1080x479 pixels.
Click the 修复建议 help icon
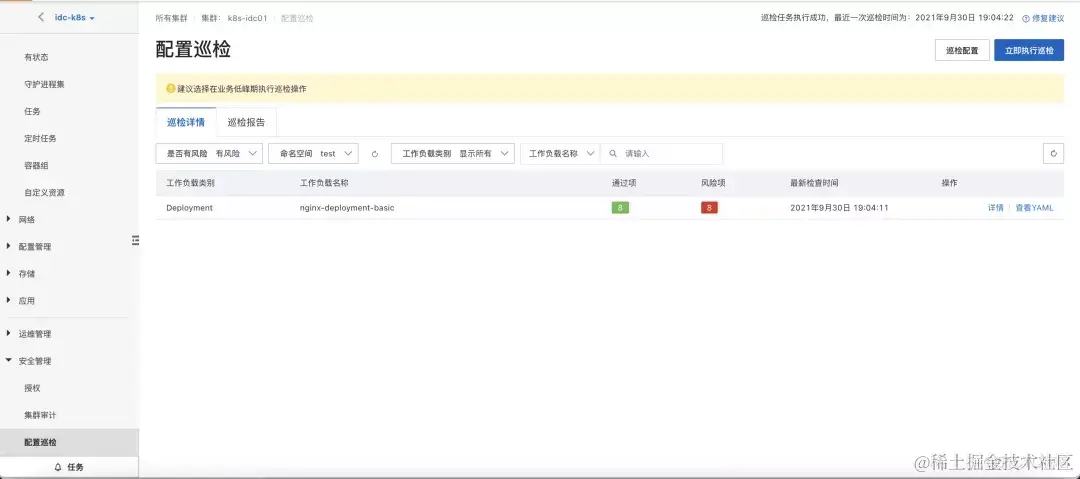click(x=1026, y=19)
